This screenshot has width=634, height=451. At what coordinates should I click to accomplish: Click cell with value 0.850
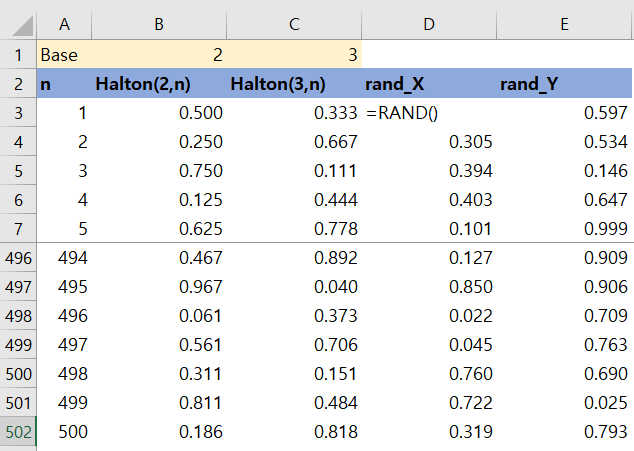pos(429,287)
